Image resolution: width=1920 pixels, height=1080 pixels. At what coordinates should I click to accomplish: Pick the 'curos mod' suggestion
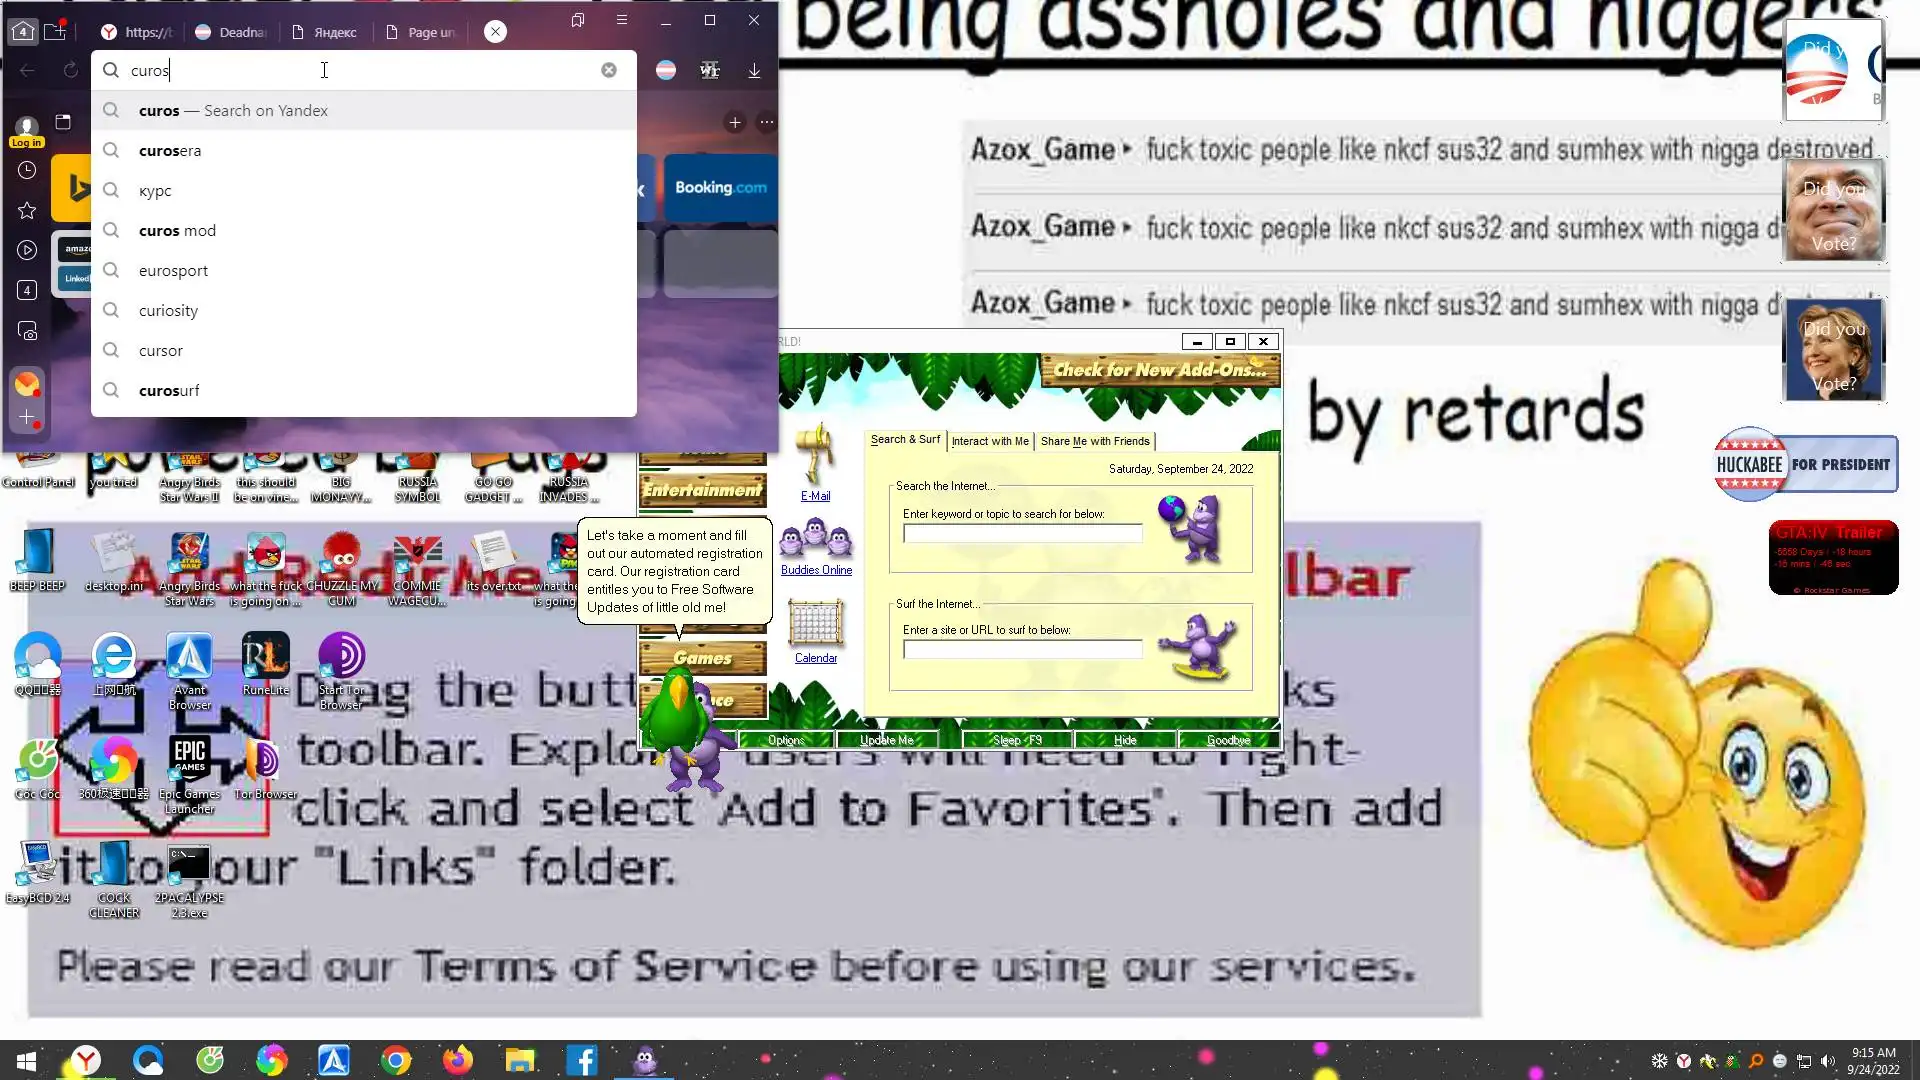[x=177, y=231]
